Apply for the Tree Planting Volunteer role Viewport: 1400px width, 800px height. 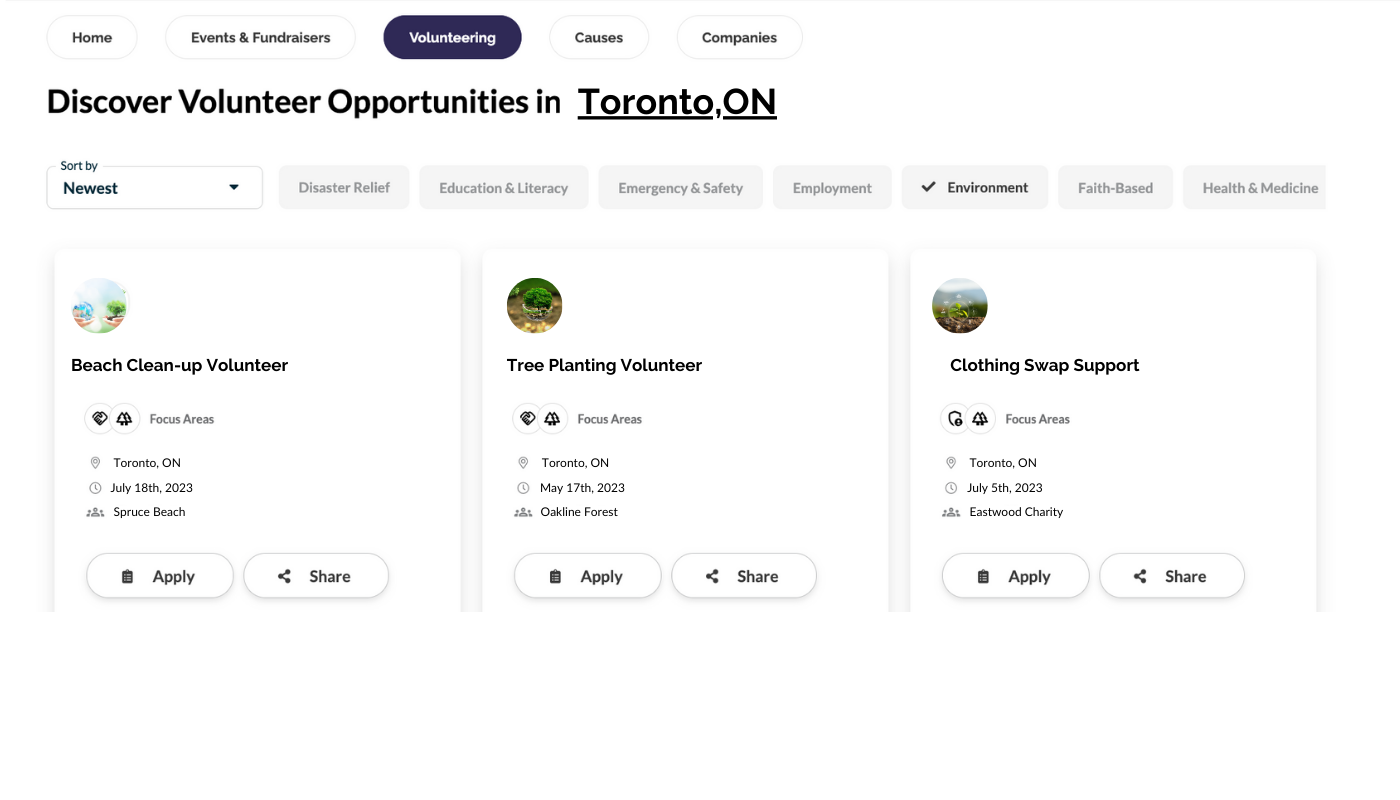coord(588,576)
